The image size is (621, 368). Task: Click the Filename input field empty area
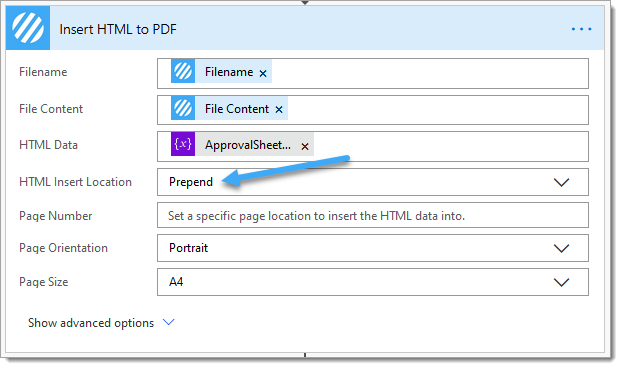point(430,74)
